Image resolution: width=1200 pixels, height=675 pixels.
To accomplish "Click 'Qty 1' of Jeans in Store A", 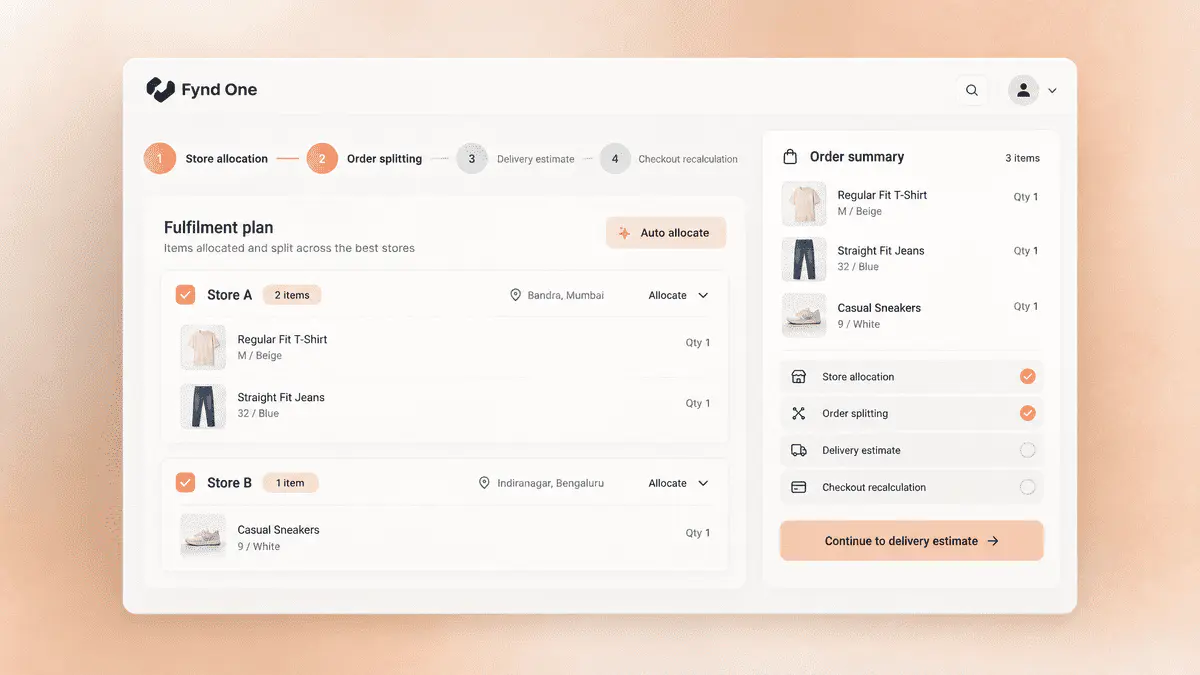I will [698, 403].
